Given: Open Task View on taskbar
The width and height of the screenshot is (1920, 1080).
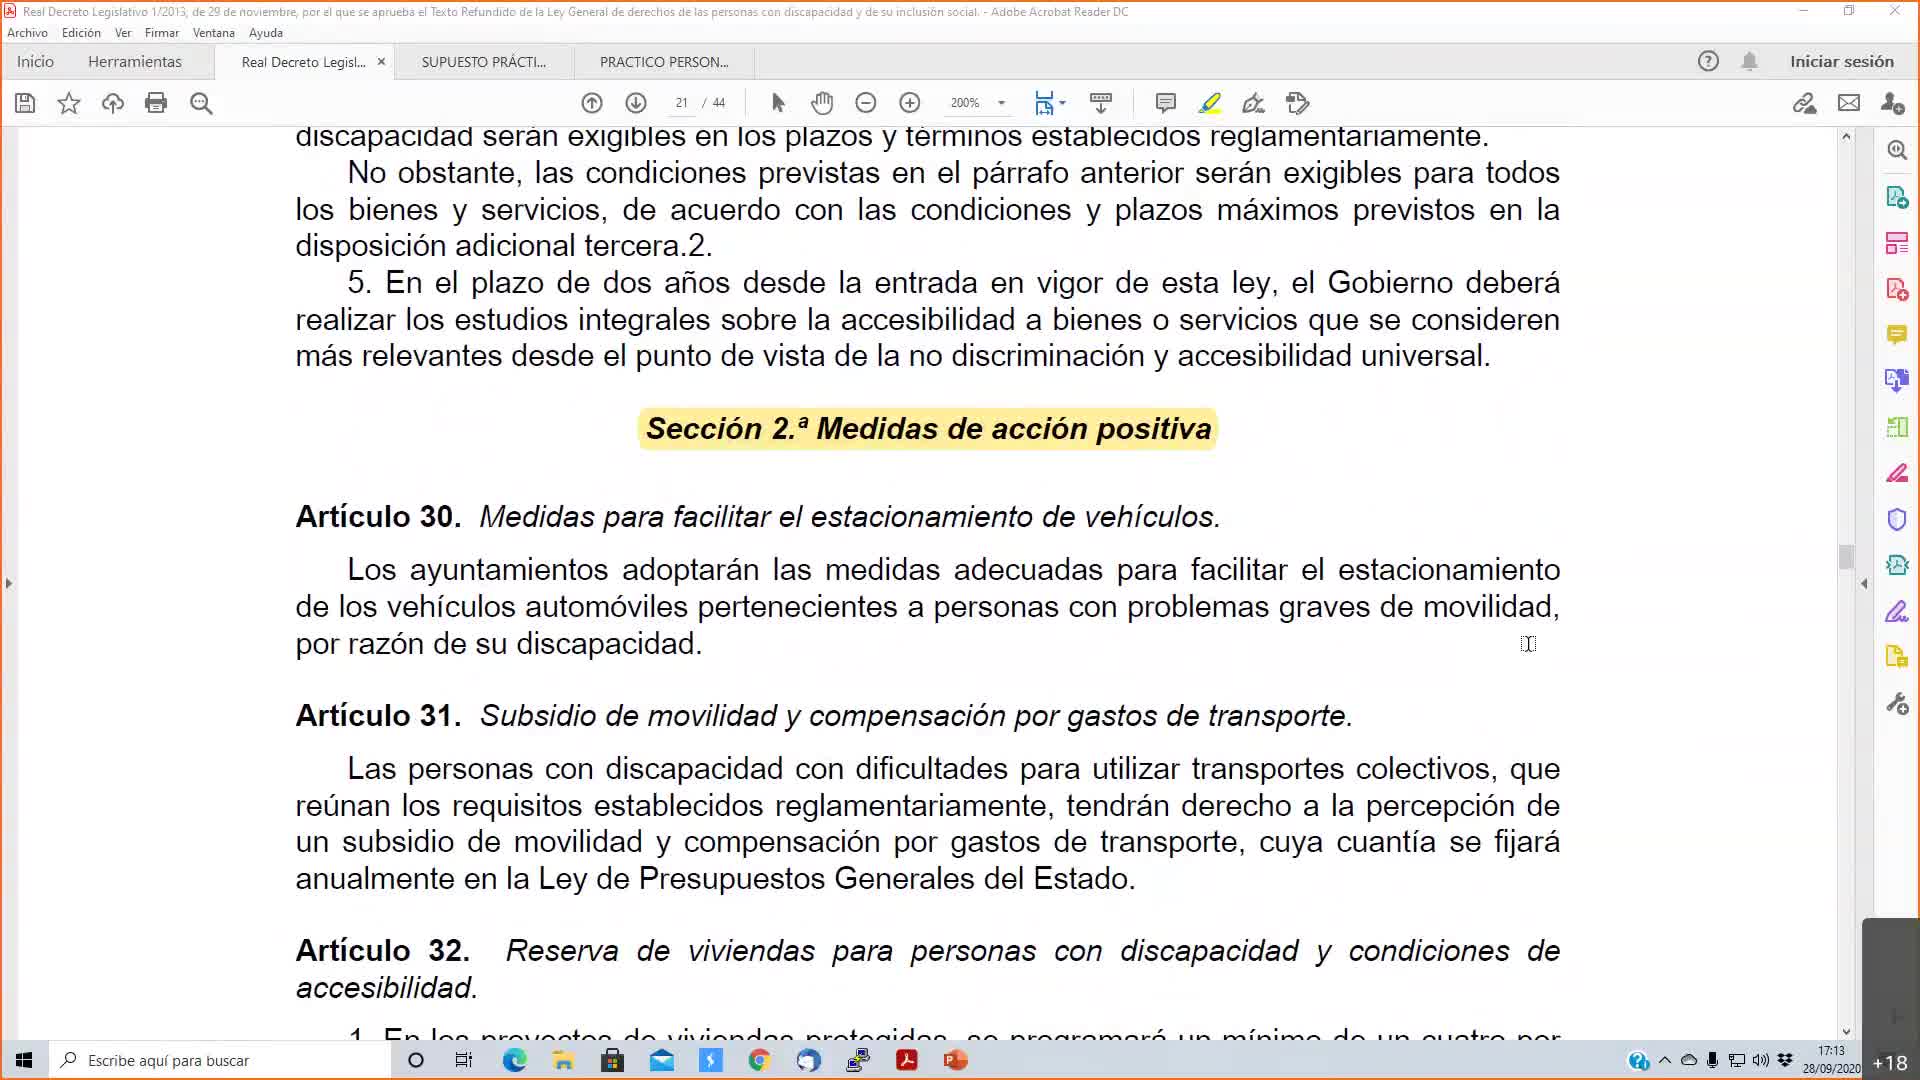Looking at the screenshot, I should tap(463, 1060).
